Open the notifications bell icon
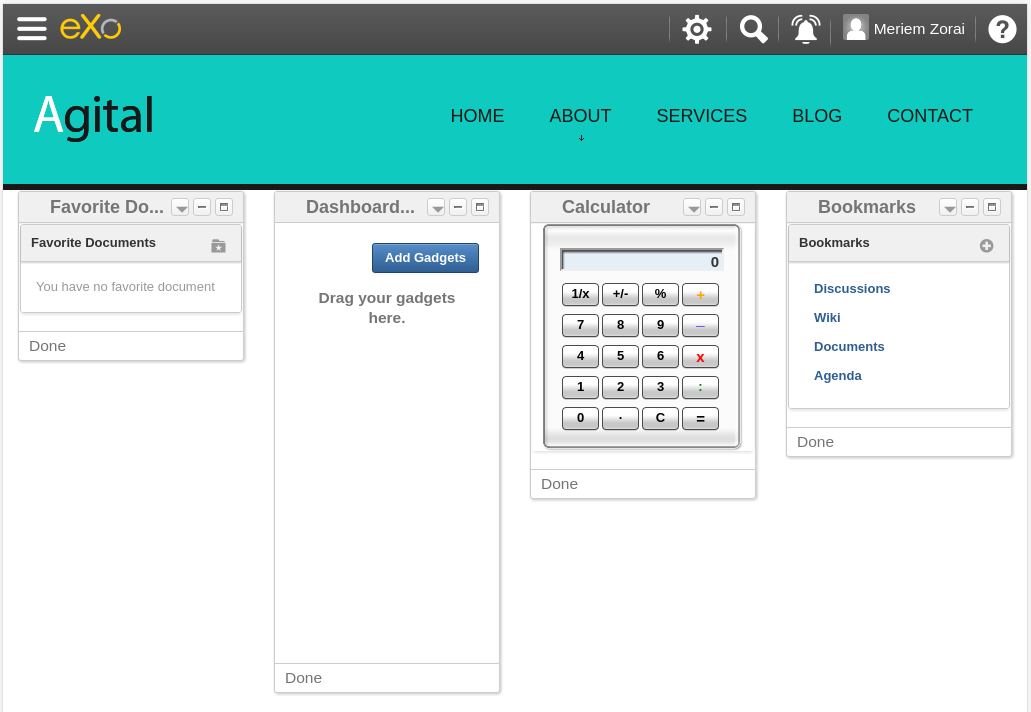The image size is (1031, 712). [x=805, y=30]
